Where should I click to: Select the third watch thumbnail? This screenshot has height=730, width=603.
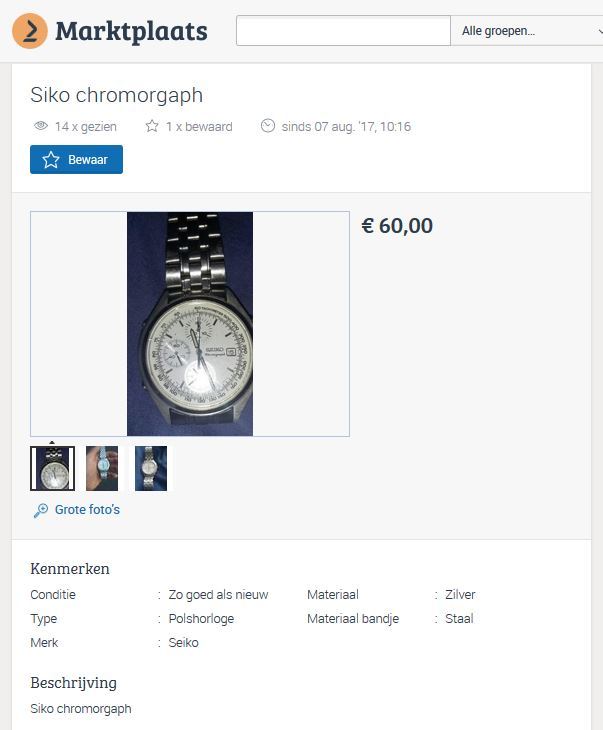point(151,468)
